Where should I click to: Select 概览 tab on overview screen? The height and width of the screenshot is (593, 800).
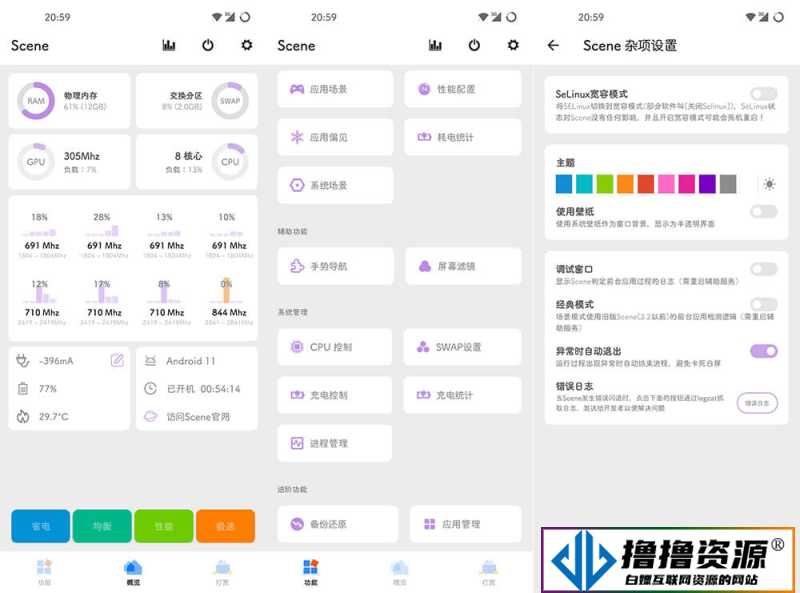[133, 572]
